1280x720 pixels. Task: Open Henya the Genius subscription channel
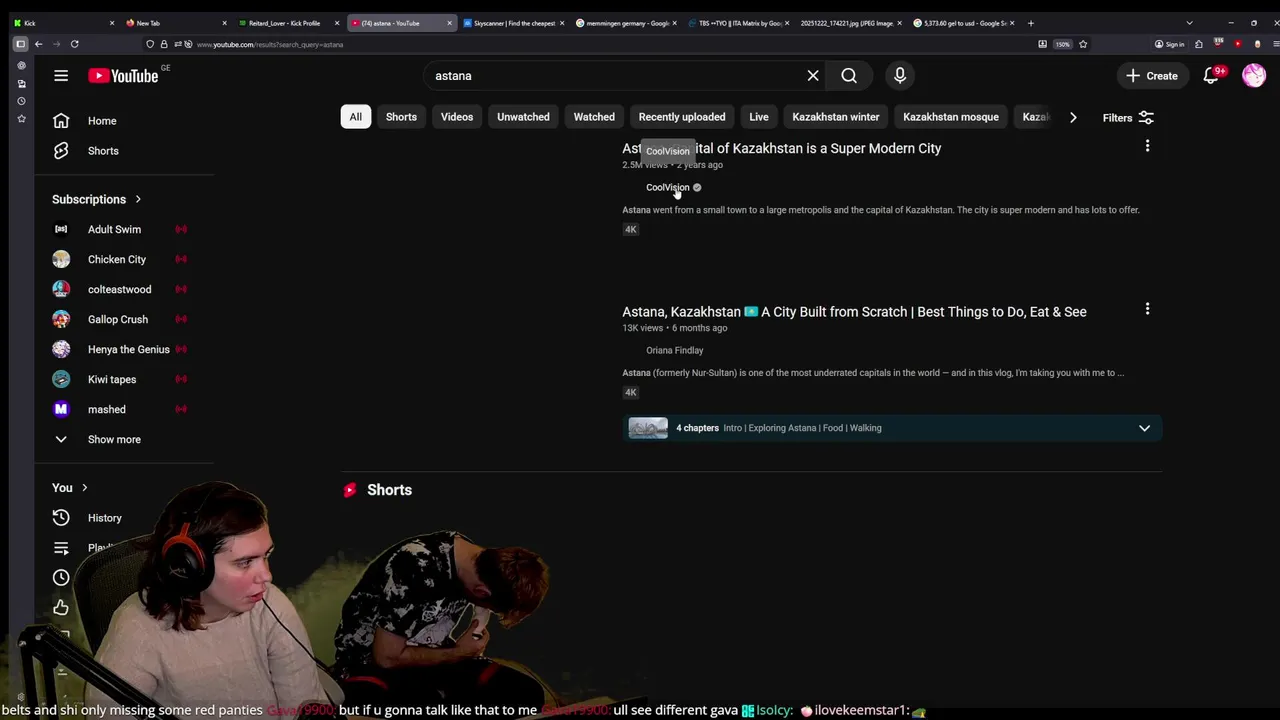click(129, 349)
